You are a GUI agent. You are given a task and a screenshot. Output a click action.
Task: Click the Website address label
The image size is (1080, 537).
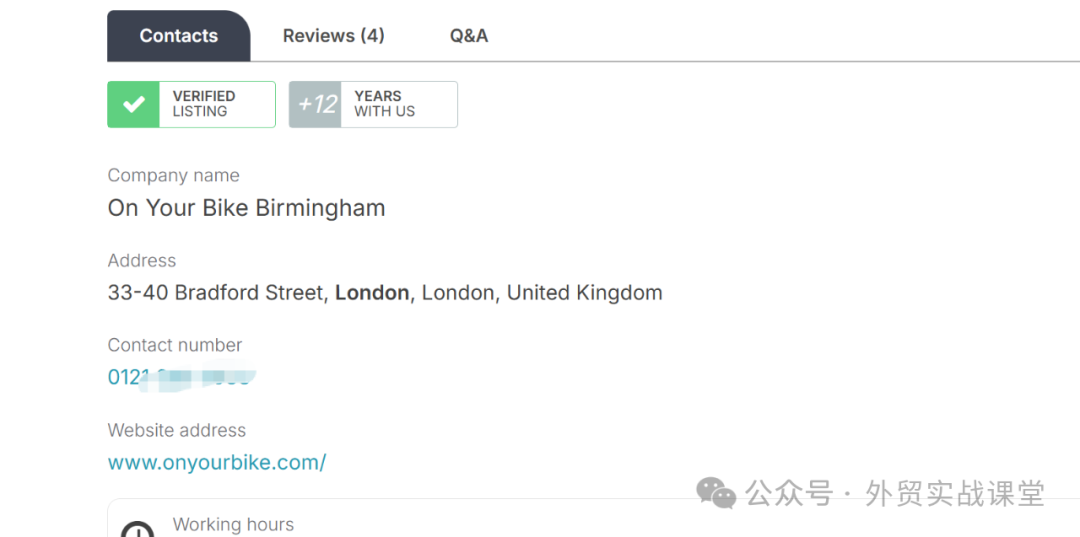[x=176, y=430]
